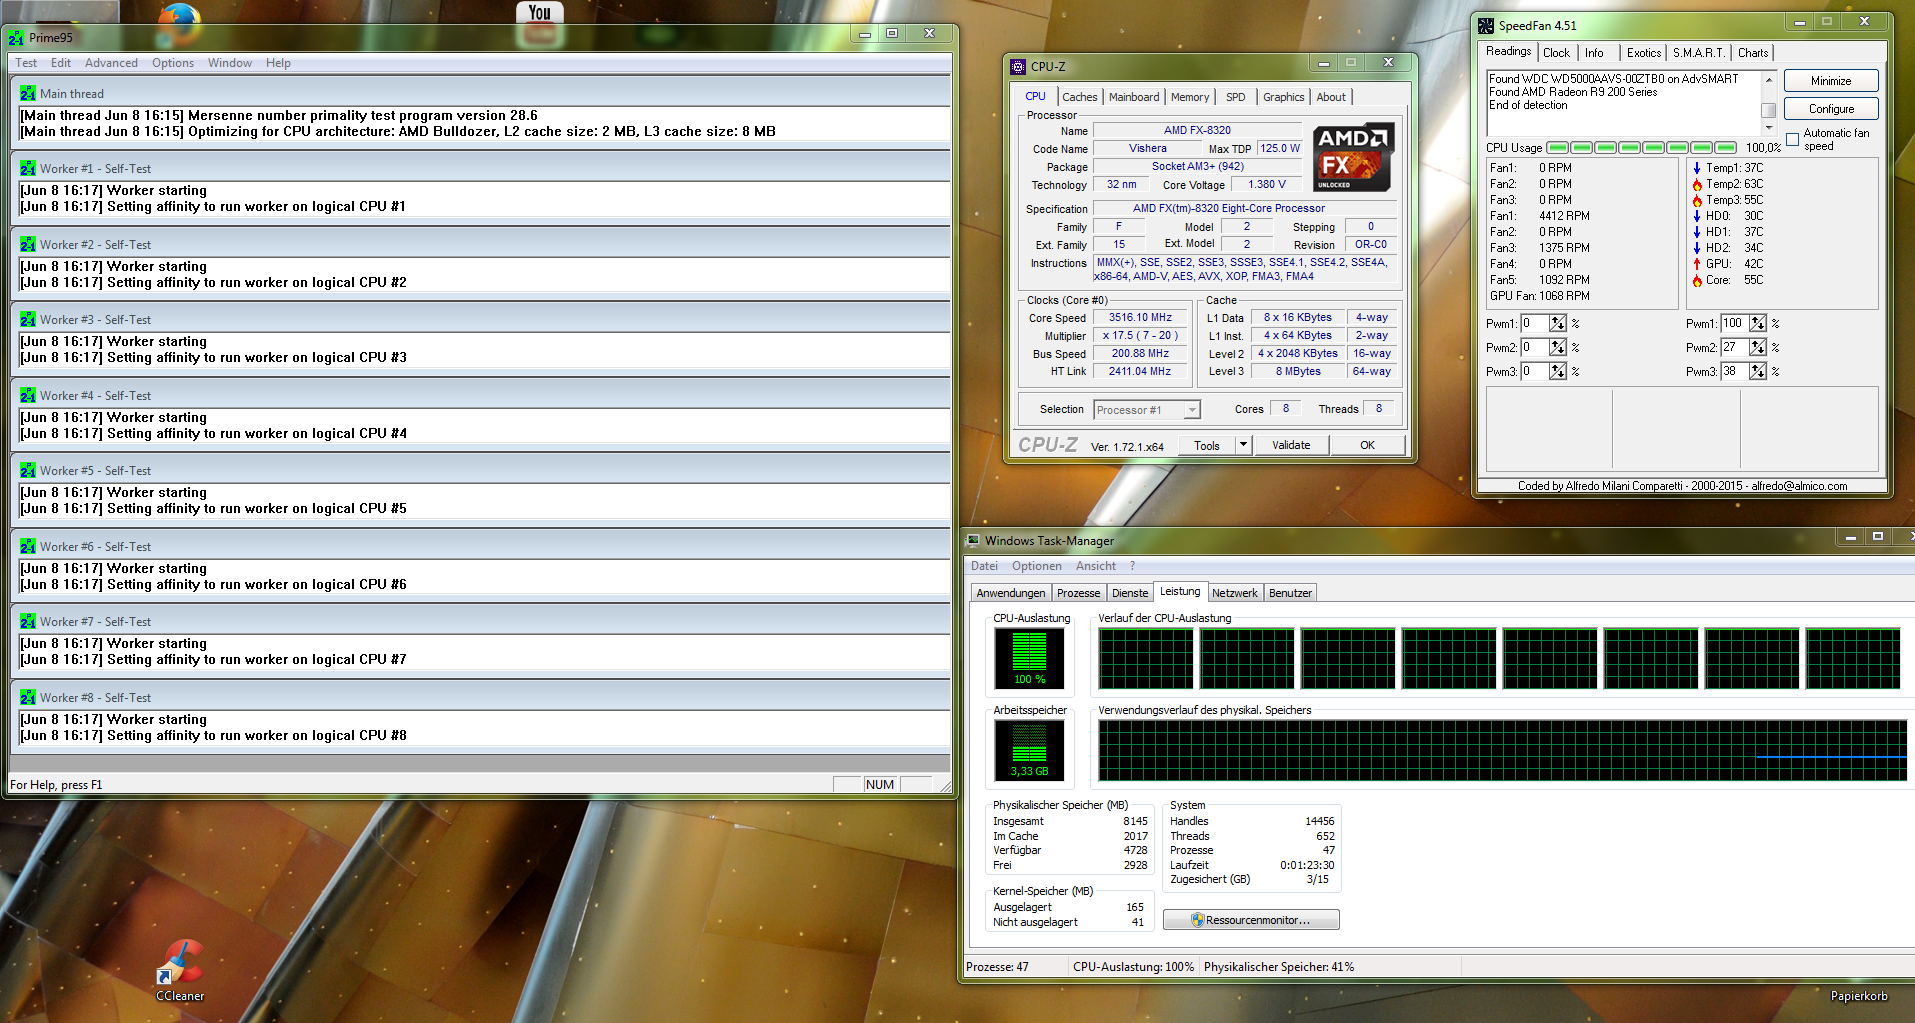
Task: Switch to the Prozesse tab in Task-Manager
Action: pos(1078,593)
